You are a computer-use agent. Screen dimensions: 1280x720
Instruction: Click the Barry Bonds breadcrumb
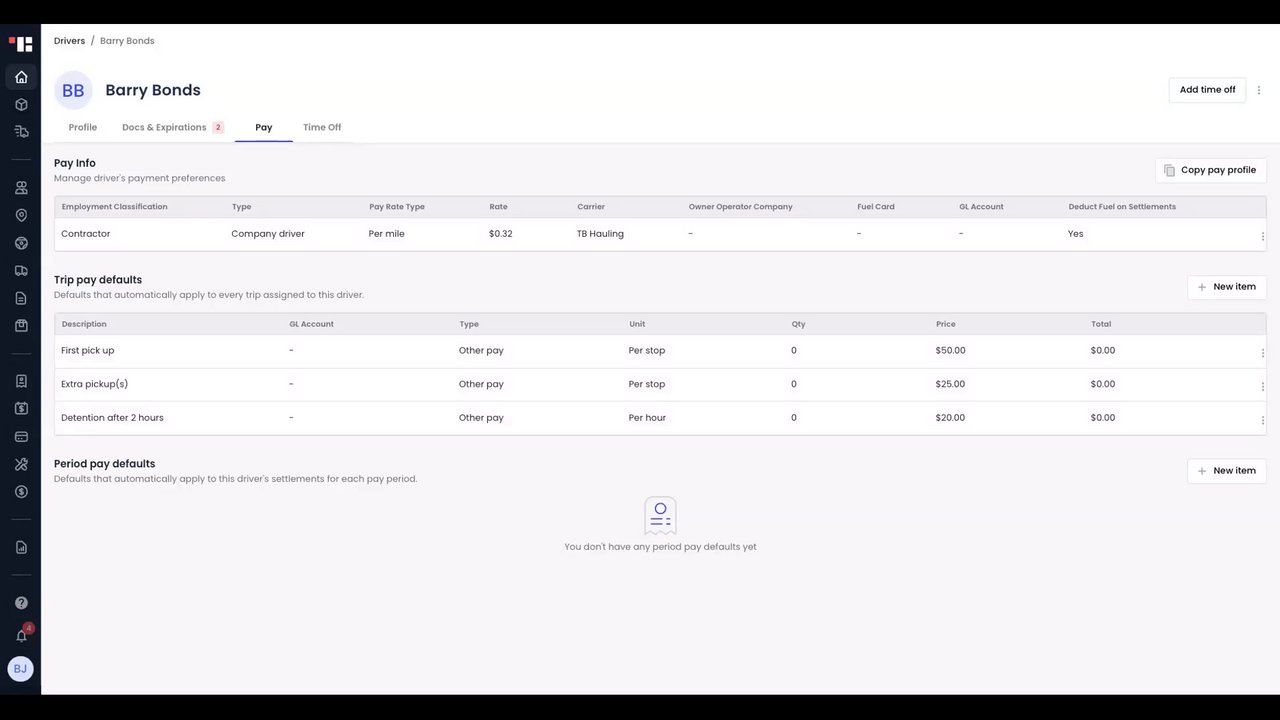pos(127,41)
